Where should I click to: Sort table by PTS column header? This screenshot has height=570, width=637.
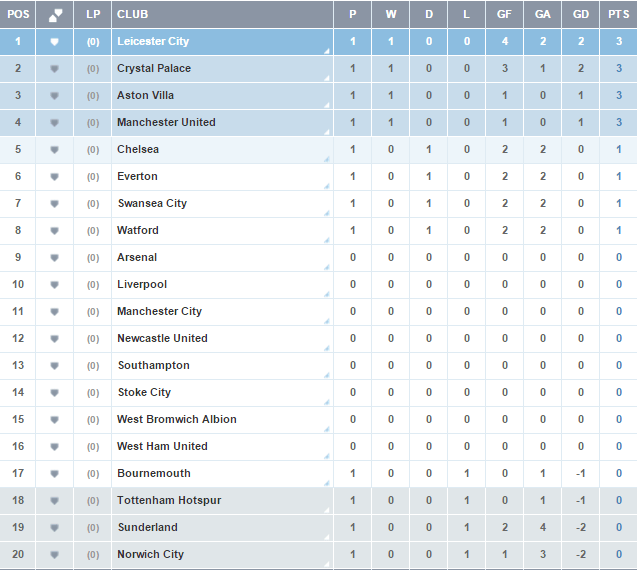pyautogui.click(x=618, y=14)
